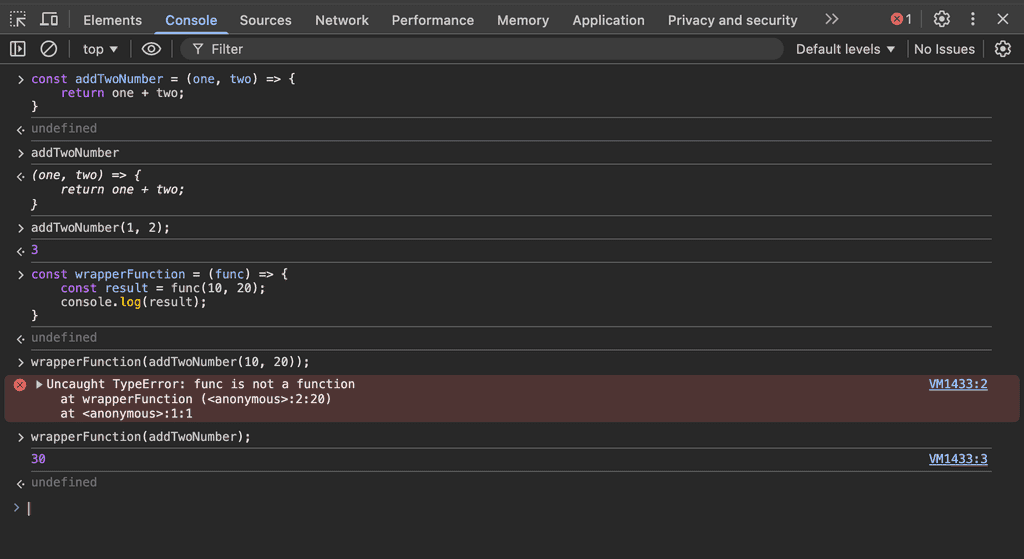This screenshot has width=1024, height=559.
Task: Show more tabs via the double chevron
Action: [x=831, y=19]
